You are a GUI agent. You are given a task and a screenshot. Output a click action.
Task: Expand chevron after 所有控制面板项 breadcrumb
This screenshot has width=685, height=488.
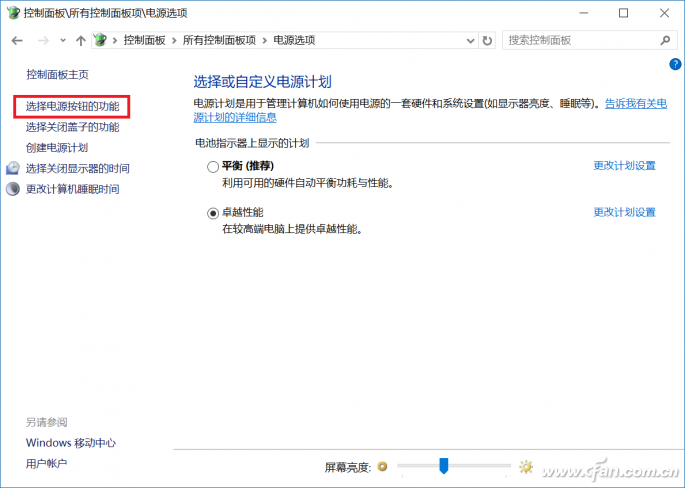pyautogui.click(x=264, y=41)
